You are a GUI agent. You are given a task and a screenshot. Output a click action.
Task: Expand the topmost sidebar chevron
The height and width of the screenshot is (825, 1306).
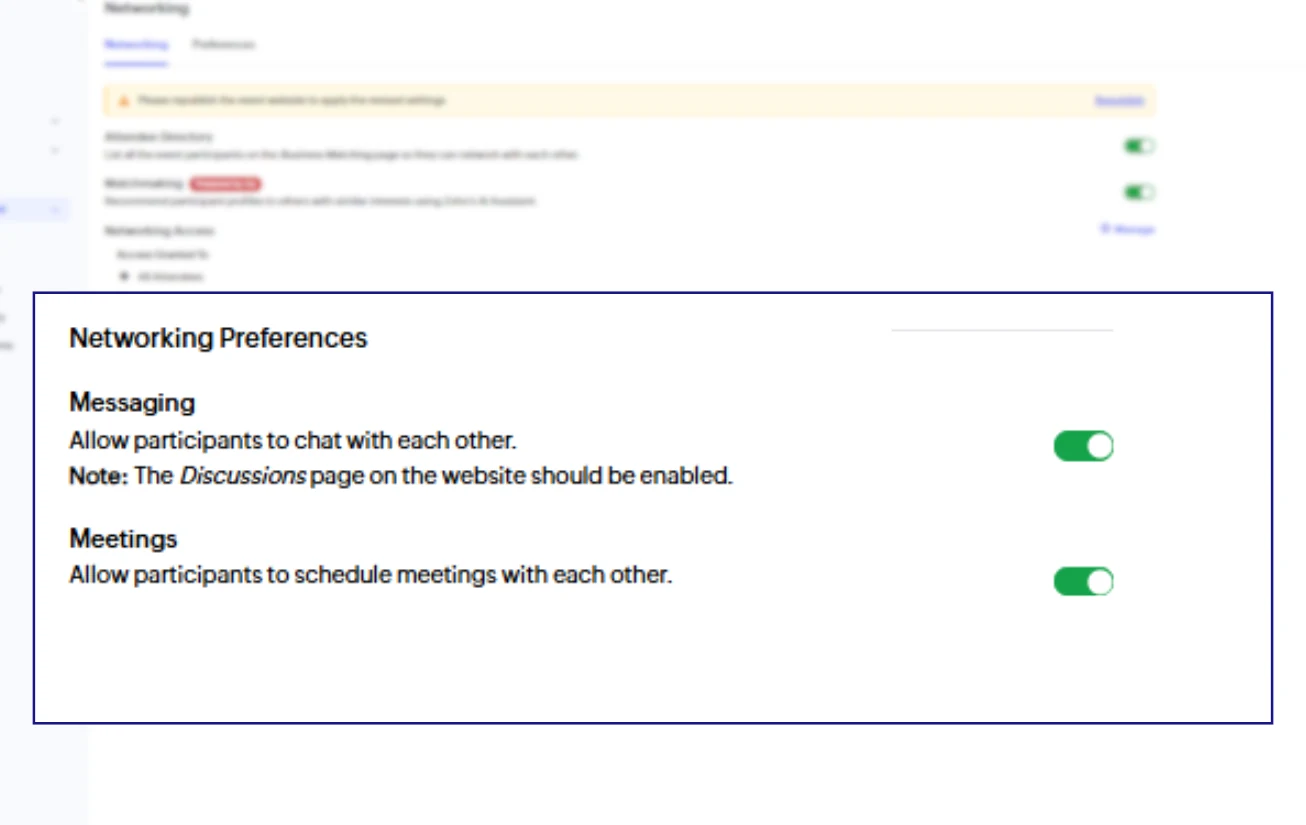[x=55, y=122]
